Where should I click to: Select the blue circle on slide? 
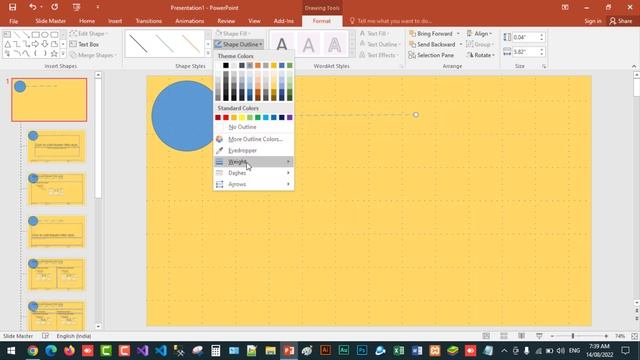[x=183, y=116]
